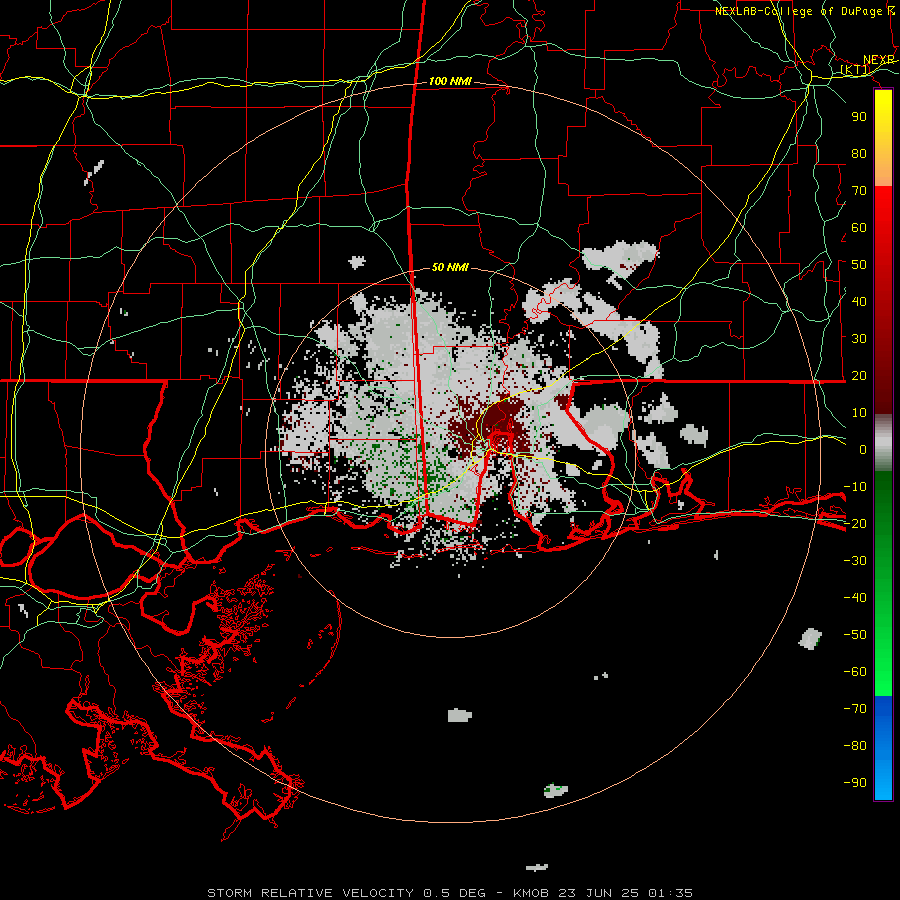Click the 0 label on velocity scale
Viewport: 900px width, 900px height.
[863, 450]
